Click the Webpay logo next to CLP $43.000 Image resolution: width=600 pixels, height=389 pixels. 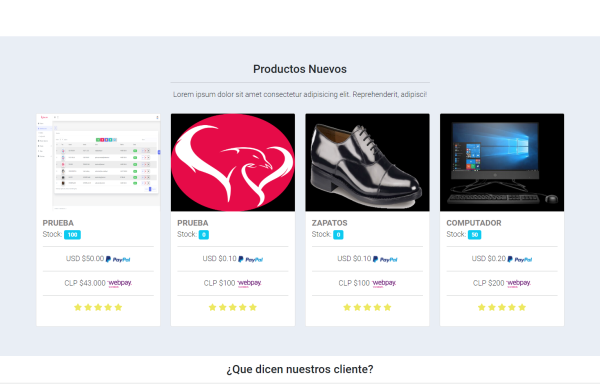tap(120, 283)
